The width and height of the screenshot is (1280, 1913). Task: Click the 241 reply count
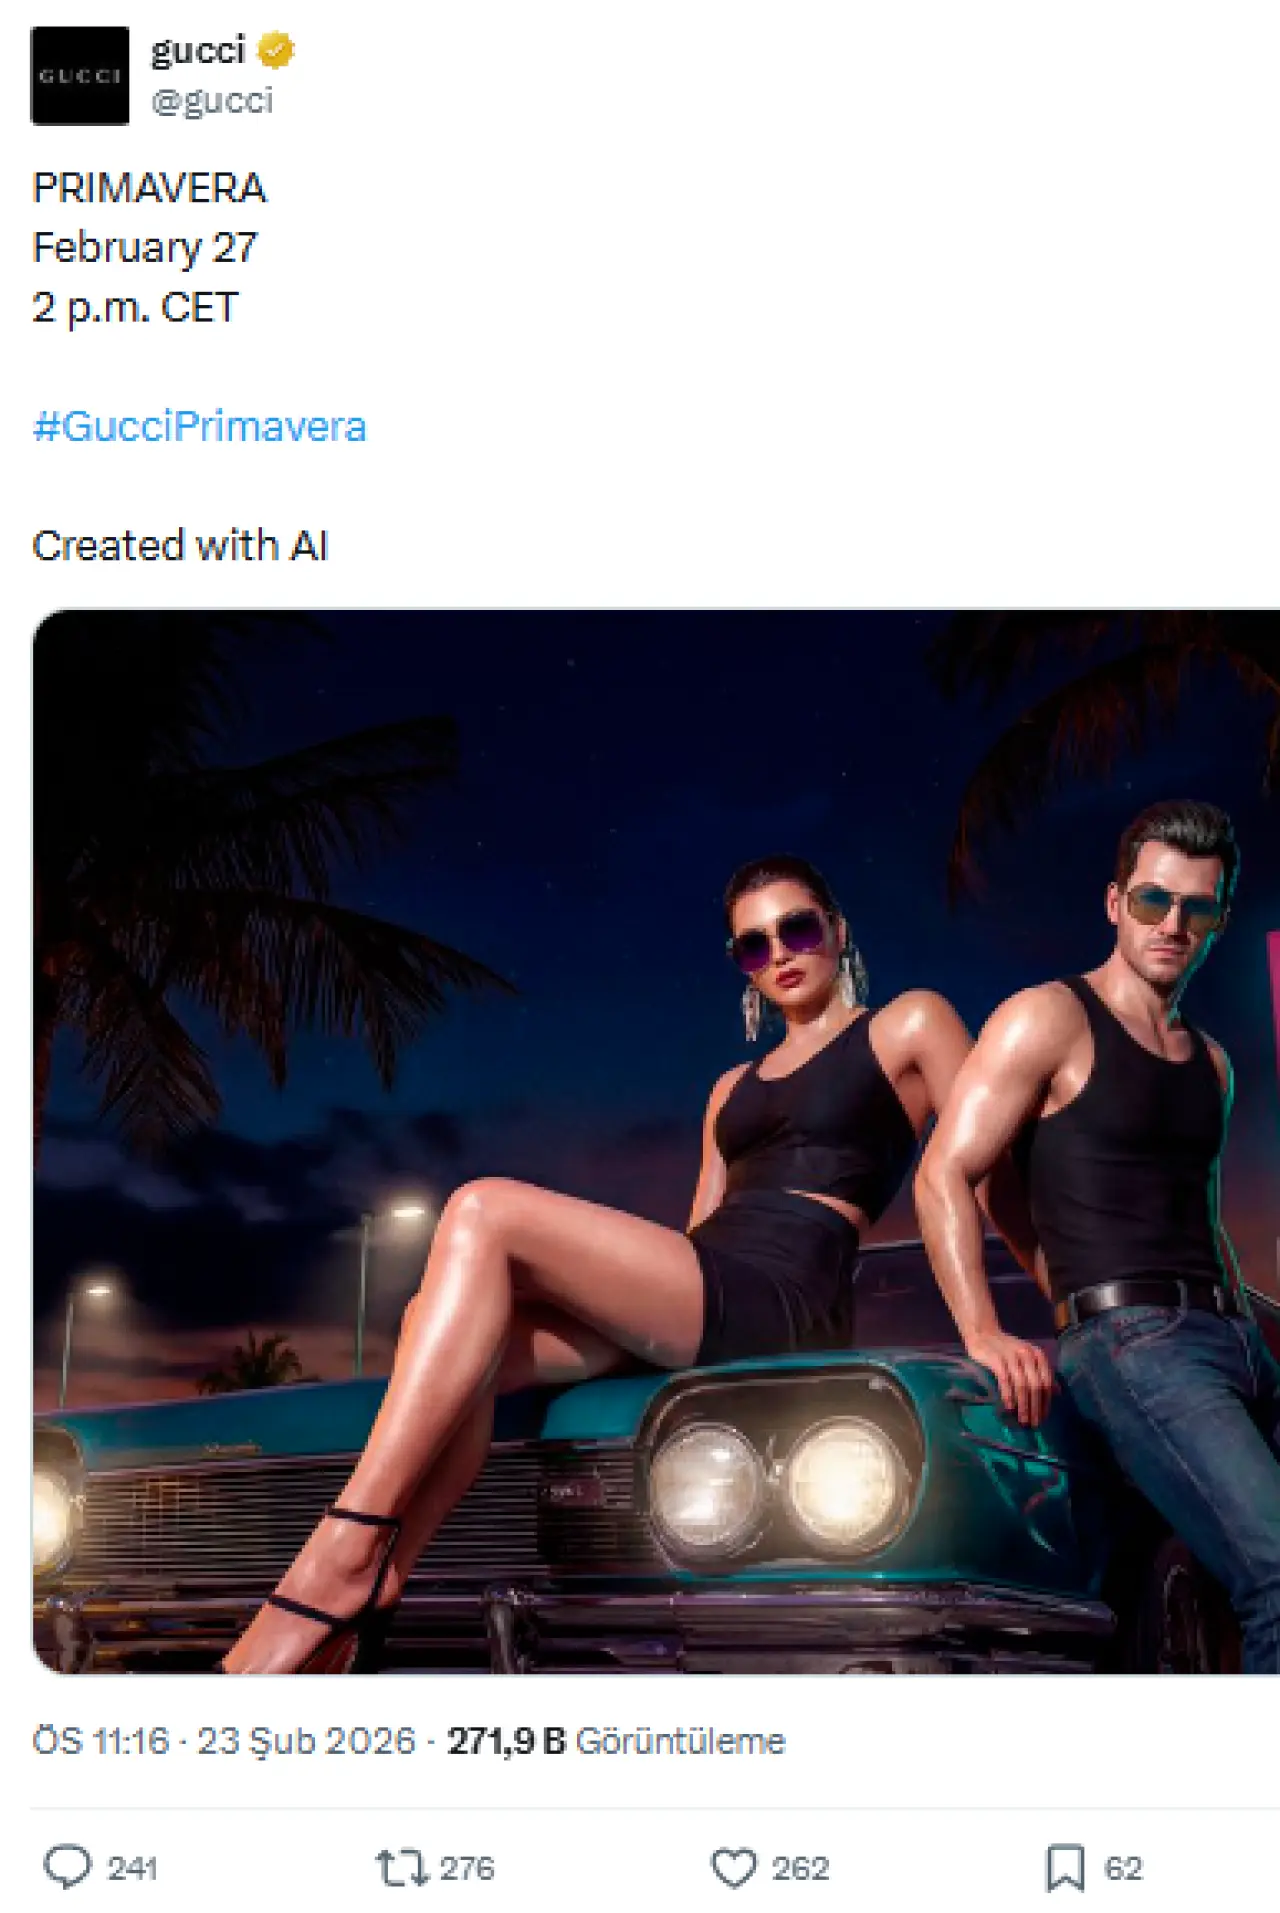pyautogui.click(x=132, y=1868)
